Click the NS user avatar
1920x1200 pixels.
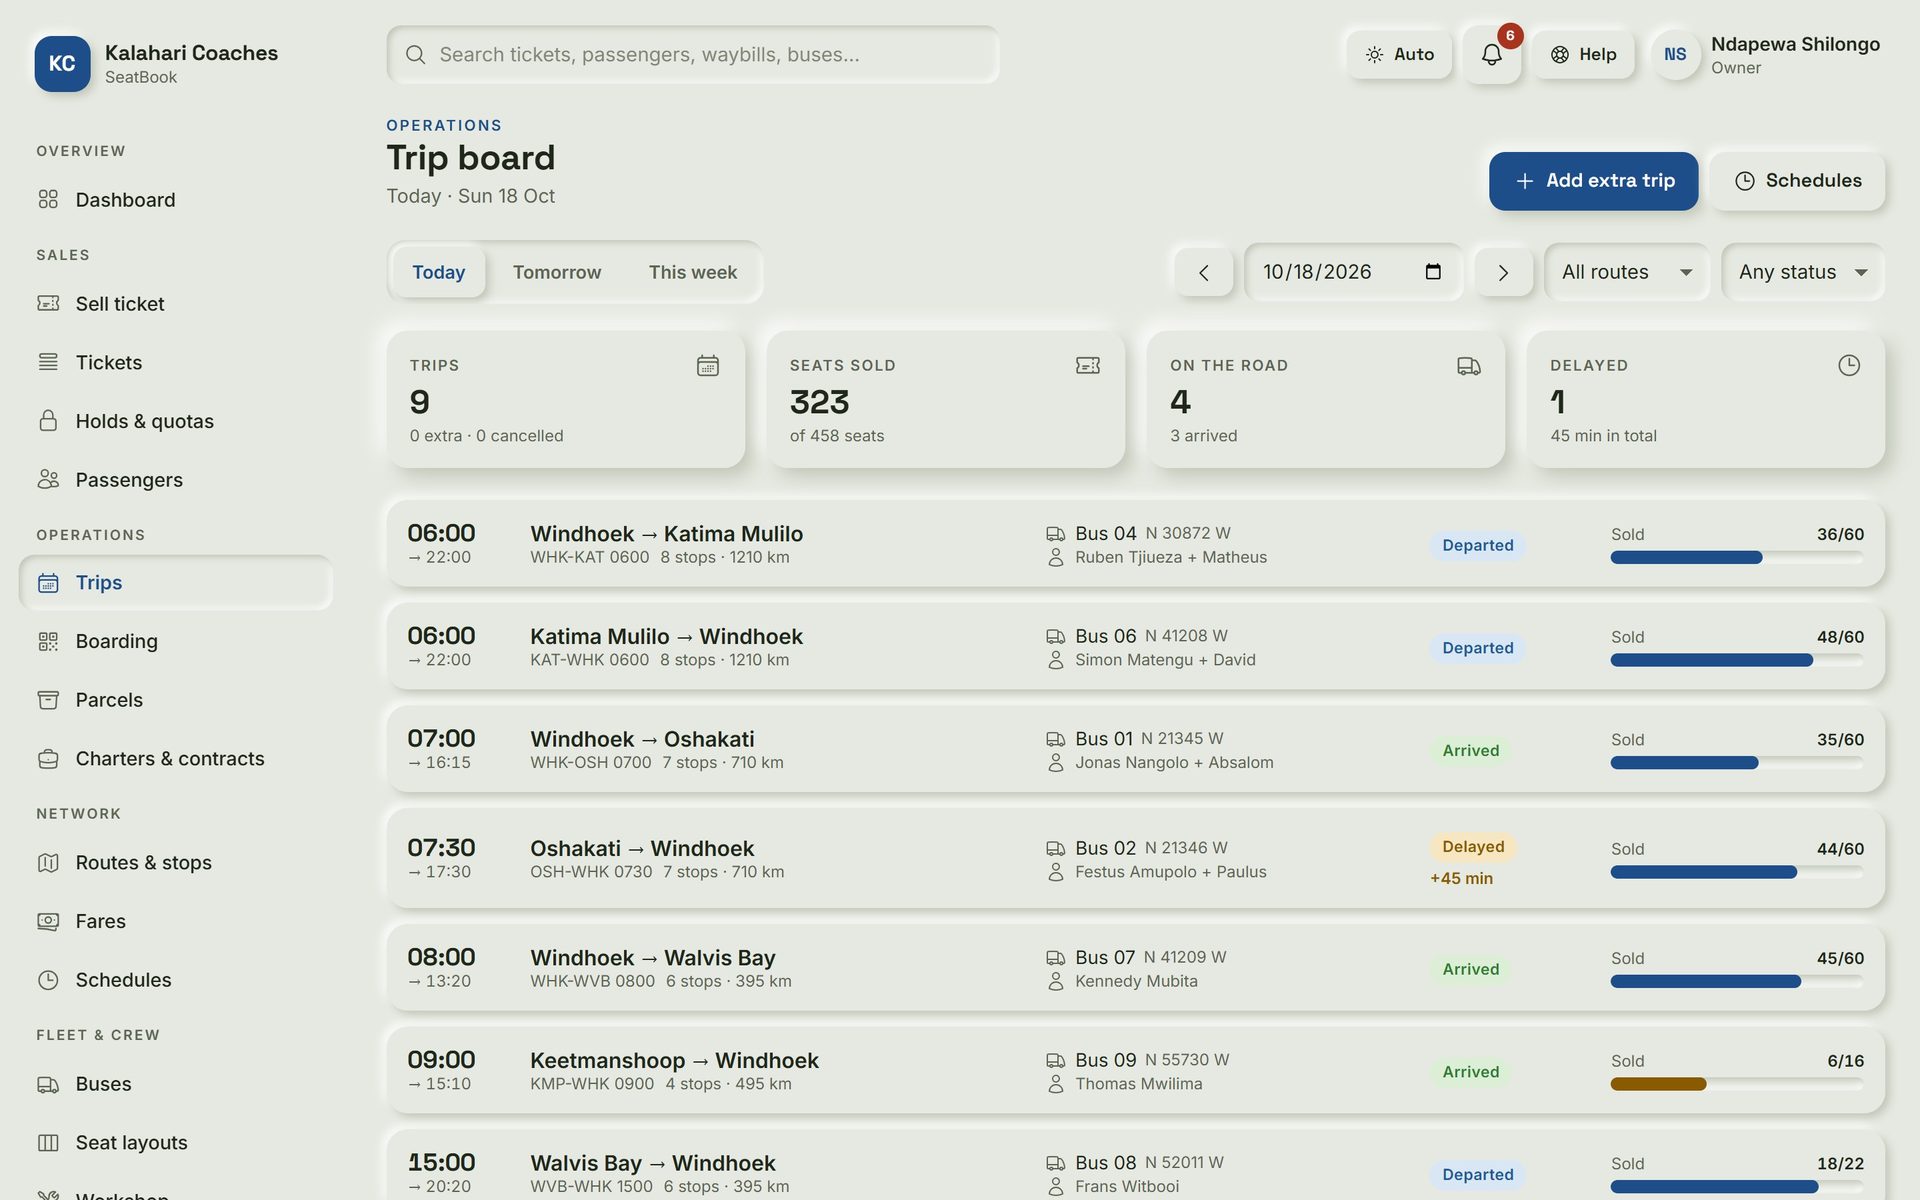1675,55
